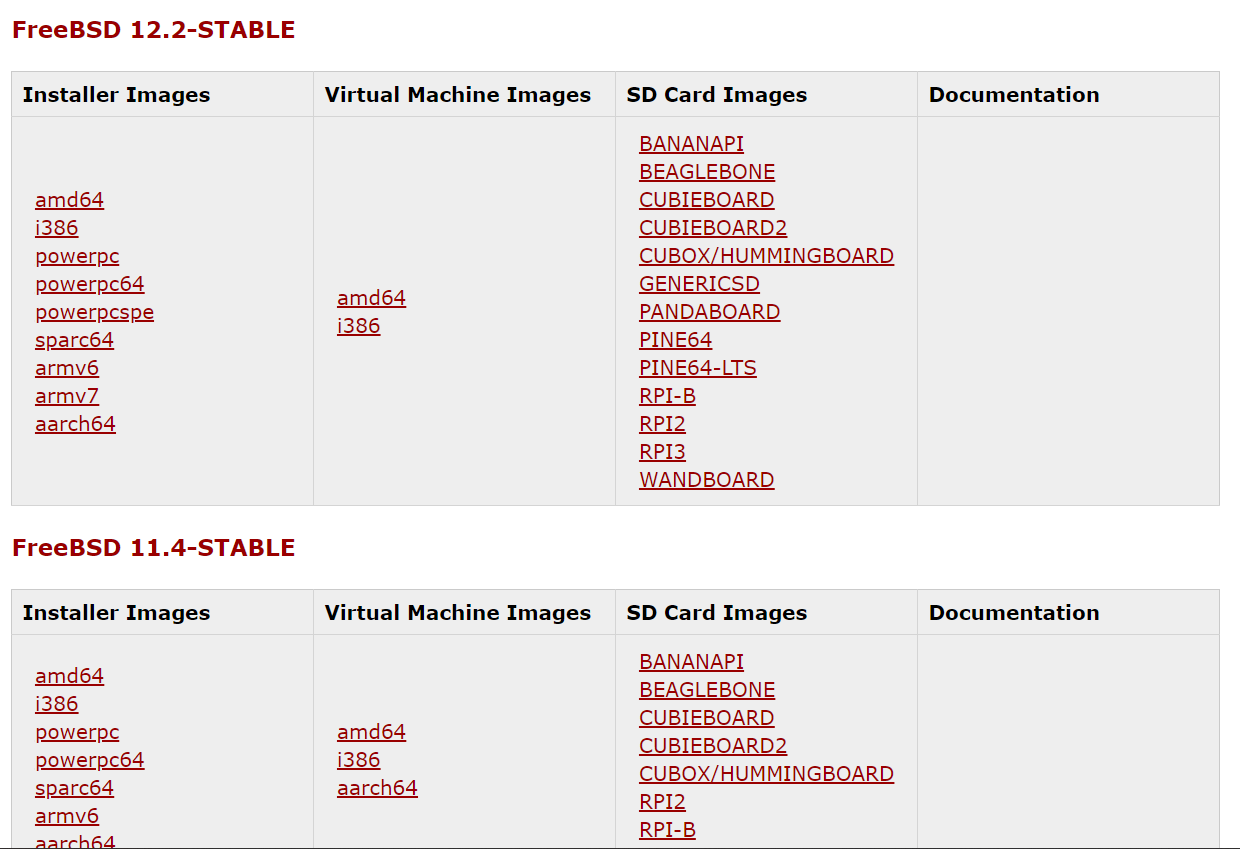Open the 12.2-STABLE amd64 installer image link
Image resolution: width=1240 pixels, height=849 pixels.
[x=69, y=200]
